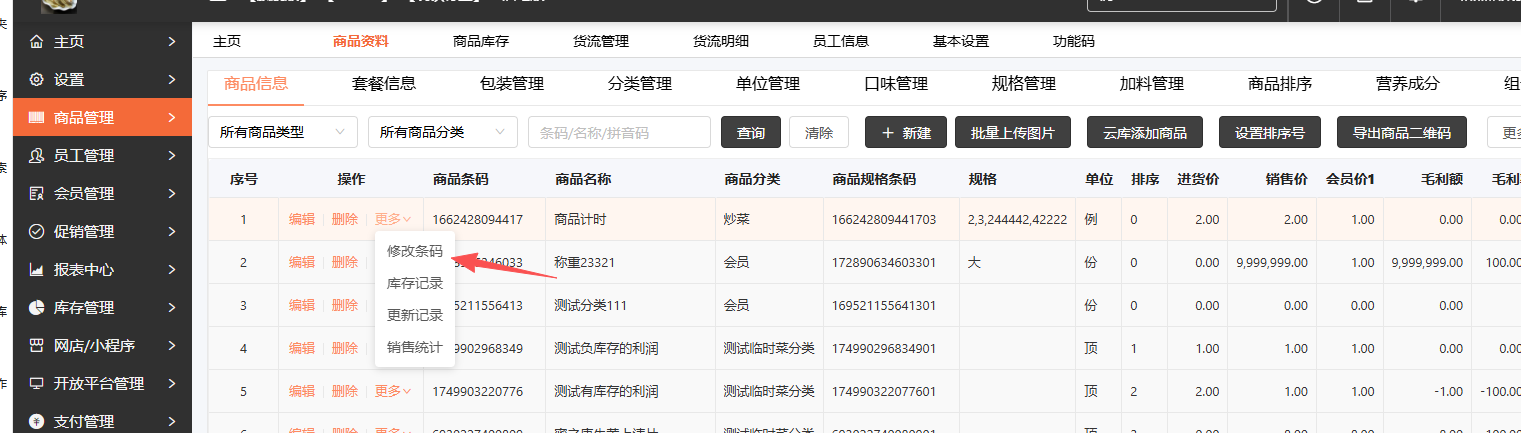Expand the arrow next to 报表中心

[172, 270]
